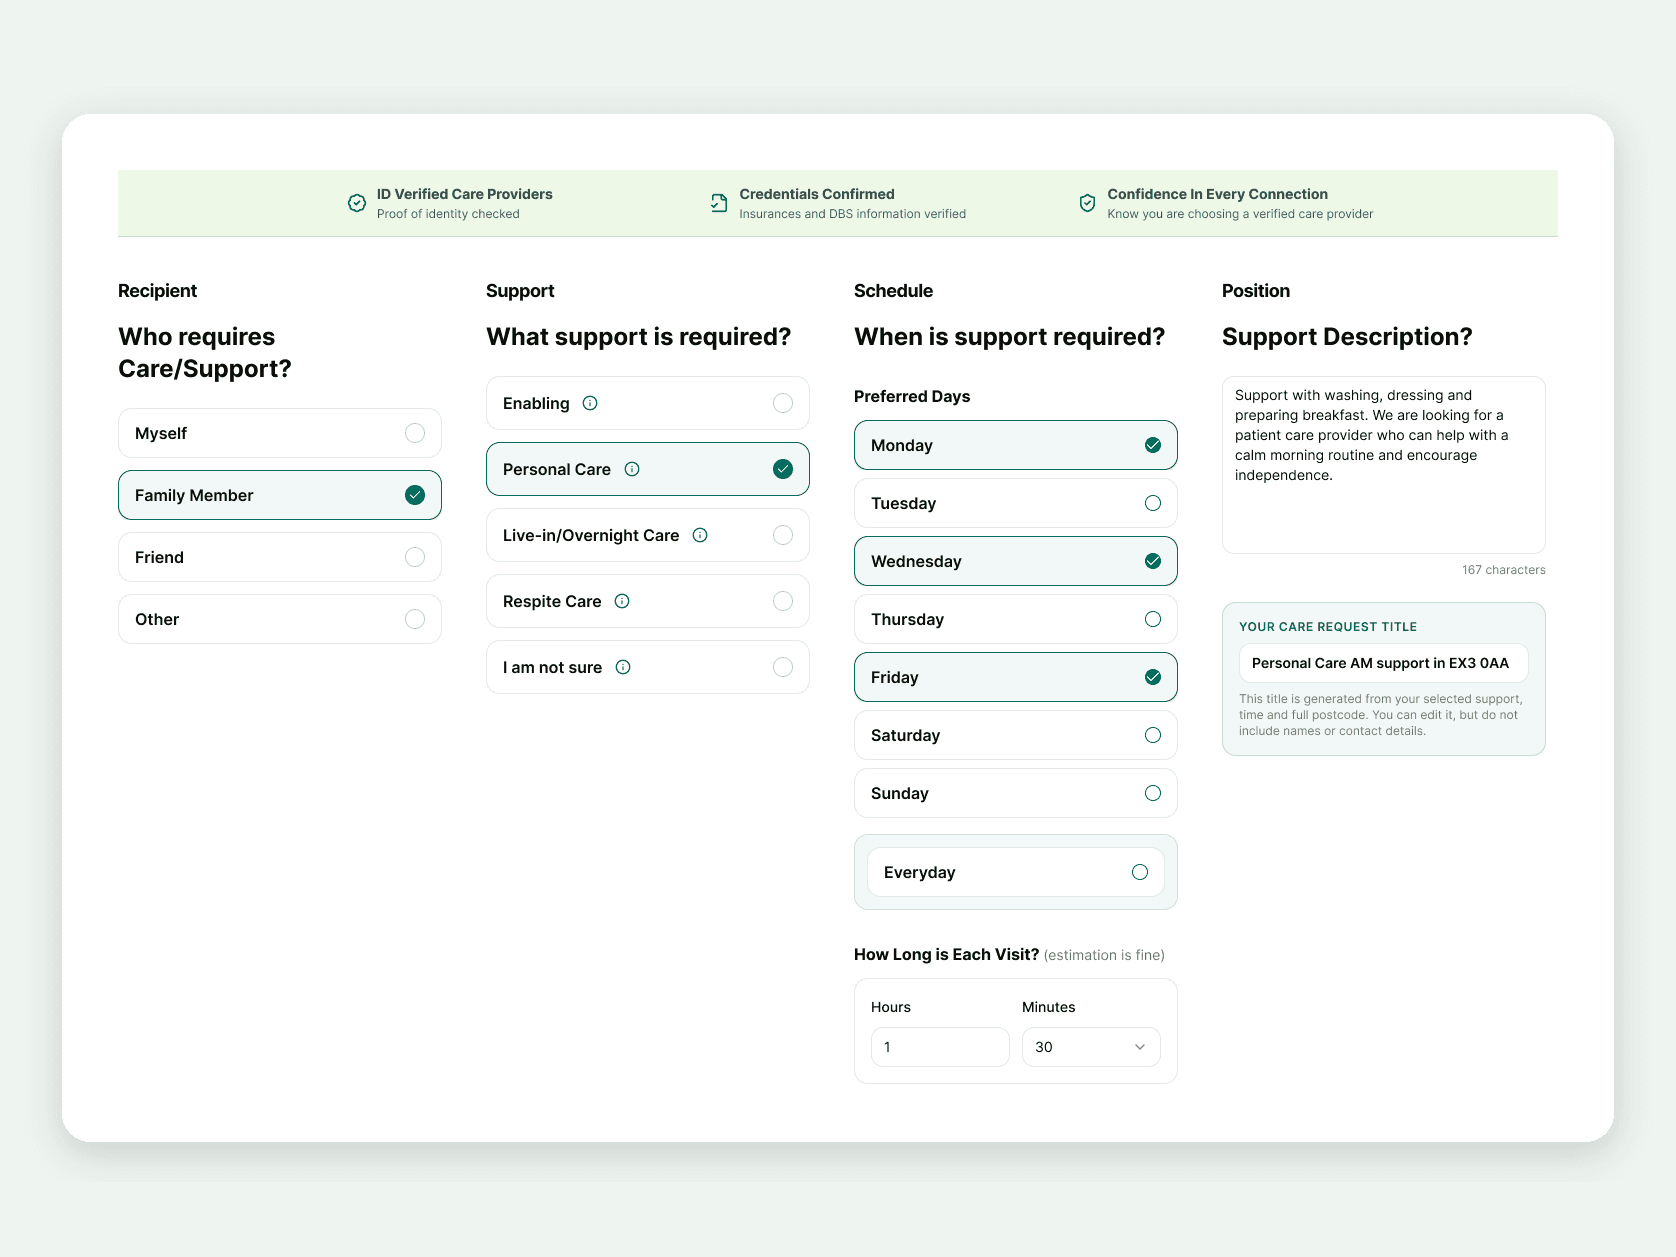1676x1257 pixels.
Task: Click the 'Preferred Days' label
Action: point(912,396)
